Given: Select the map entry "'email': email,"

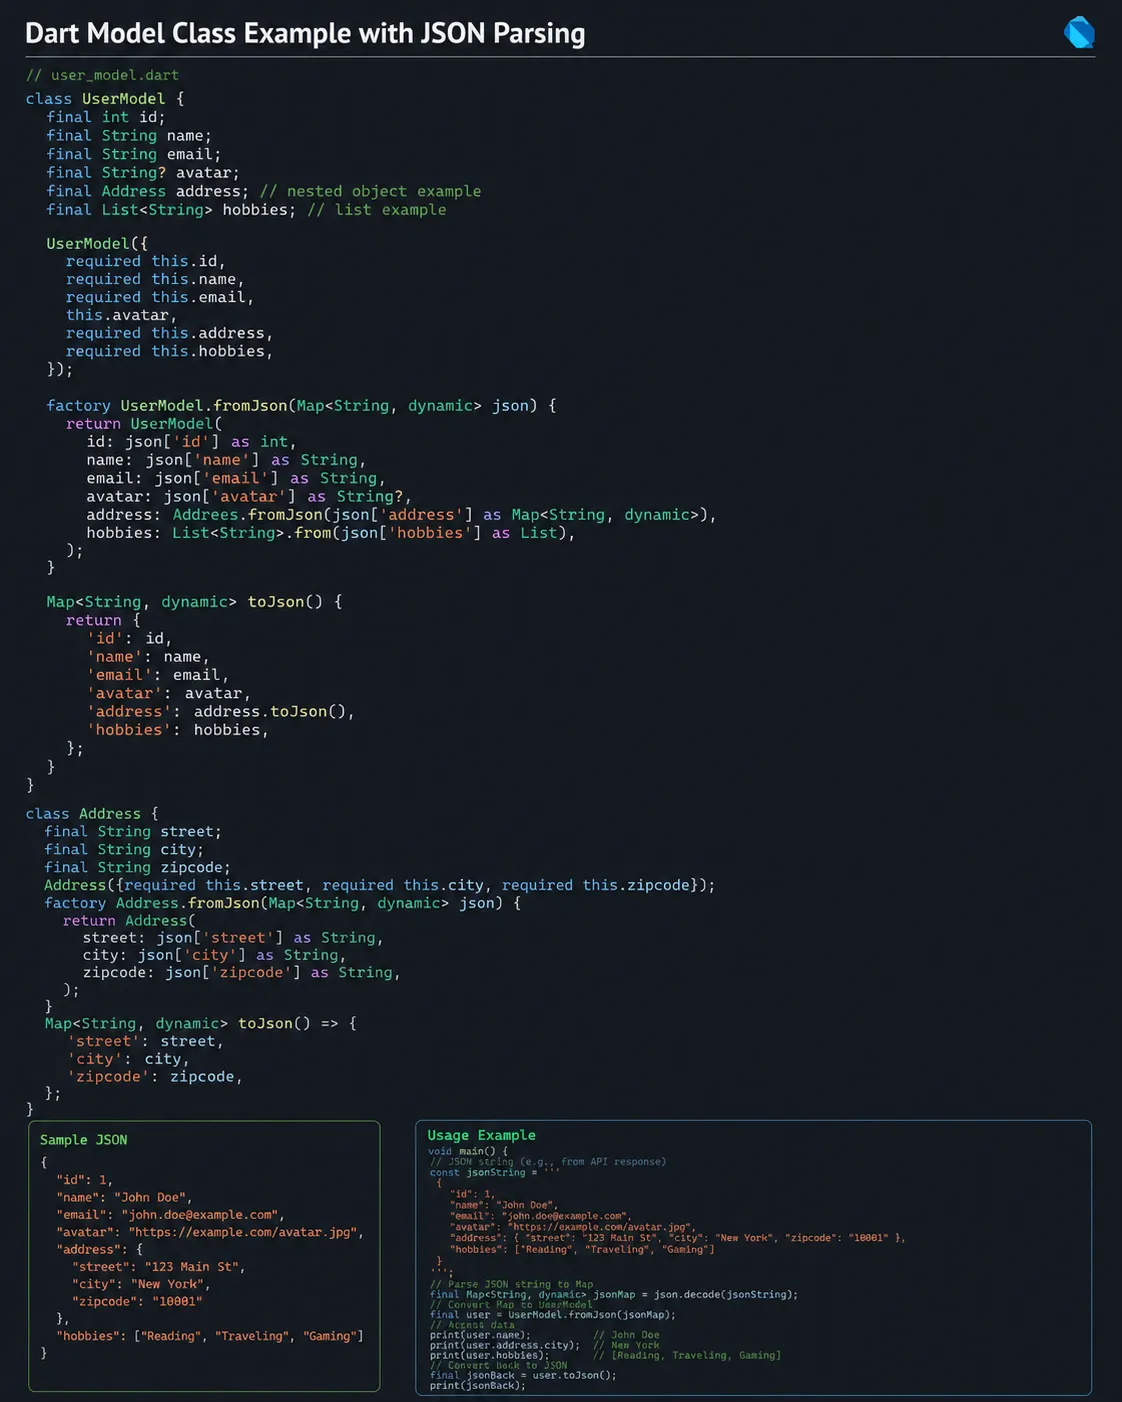Looking at the screenshot, I should click(157, 675).
